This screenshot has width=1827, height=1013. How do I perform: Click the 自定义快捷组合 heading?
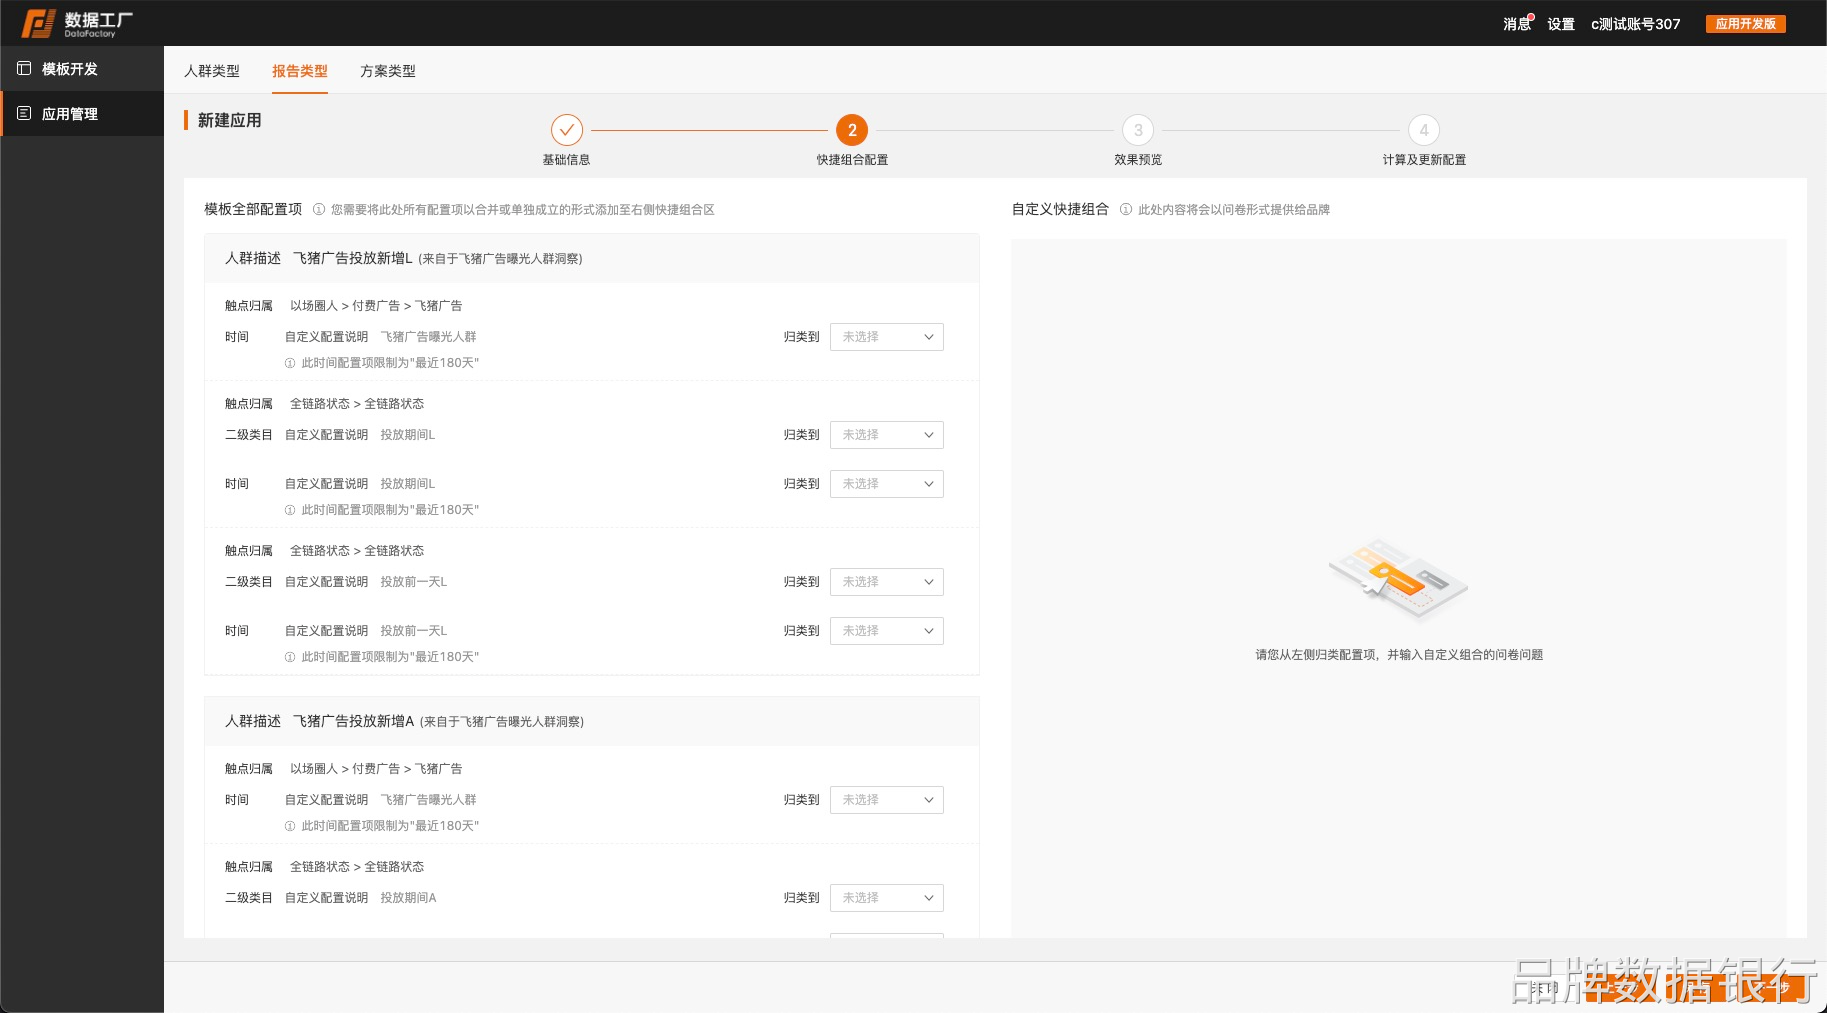(1060, 209)
